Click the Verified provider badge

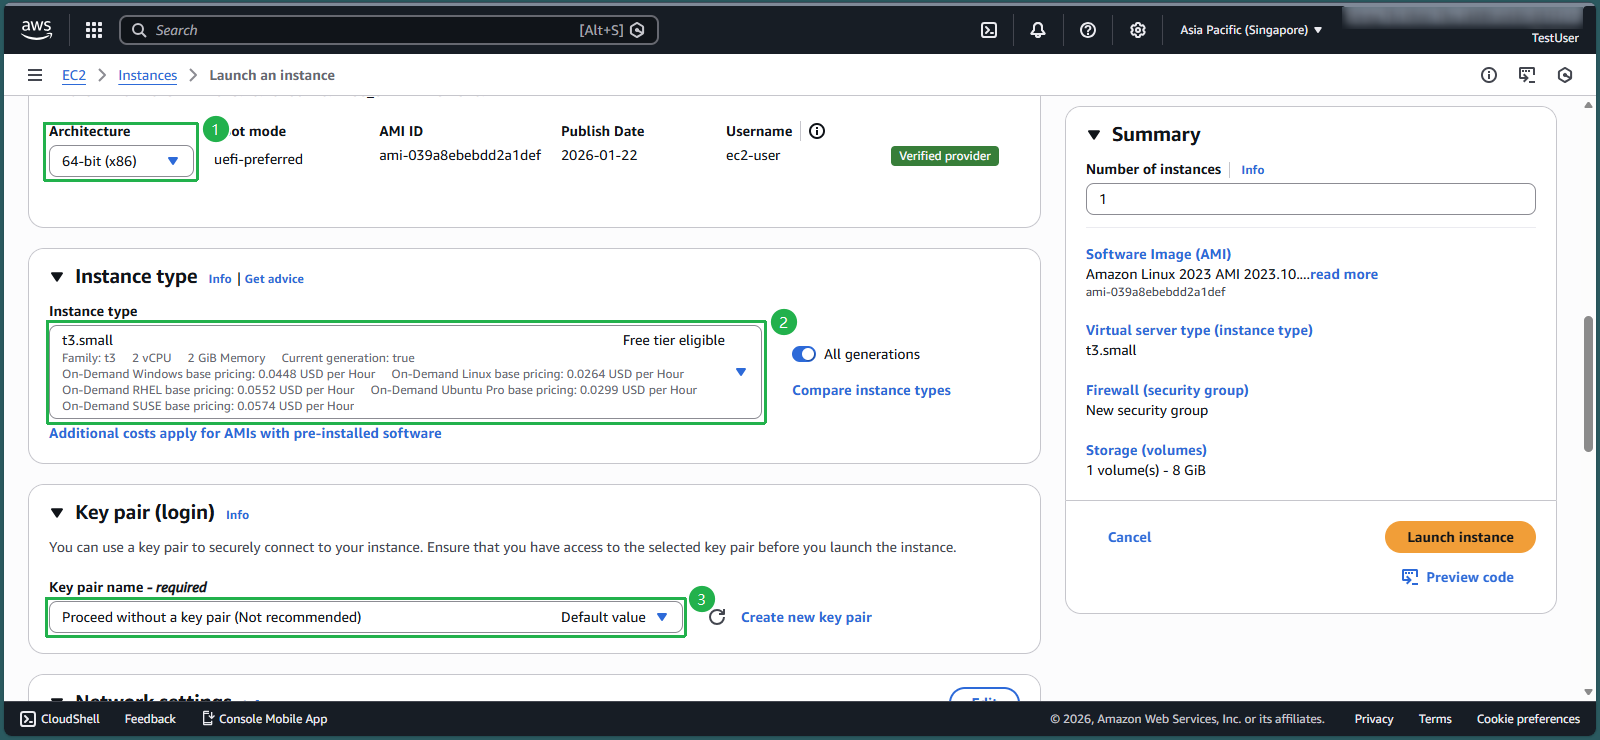click(x=944, y=156)
